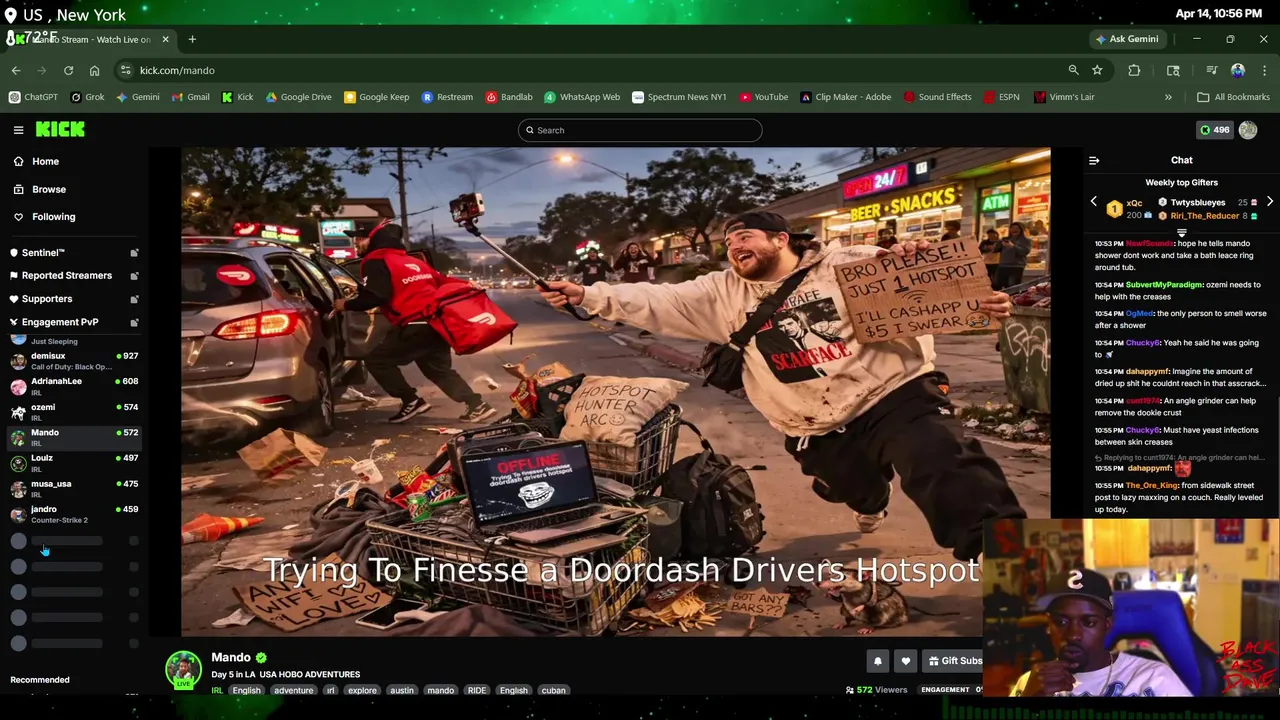Click the green Kick logo
This screenshot has height=720, width=1280.
(x=60, y=130)
